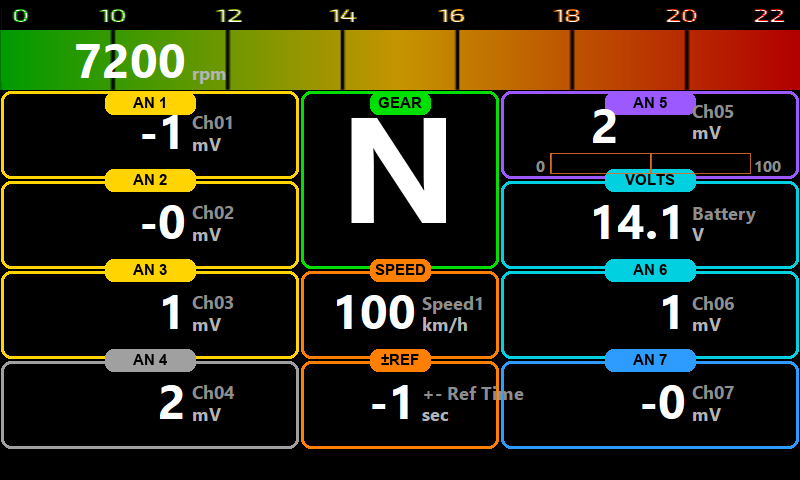The width and height of the screenshot is (800, 480).
Task: Click the RPM bar at 14 mark
Action: pyautogui.click(x=343, y=60)
